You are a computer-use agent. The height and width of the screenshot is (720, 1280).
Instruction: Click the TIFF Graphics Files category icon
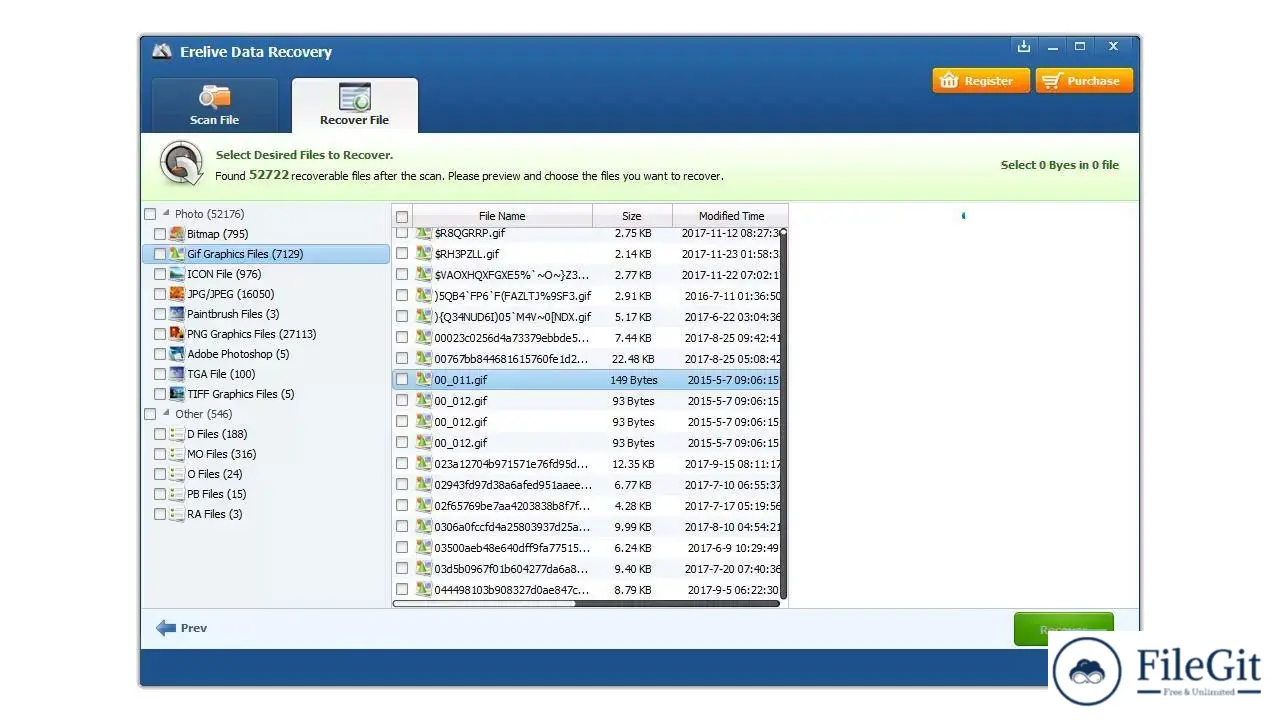[177, 394]
